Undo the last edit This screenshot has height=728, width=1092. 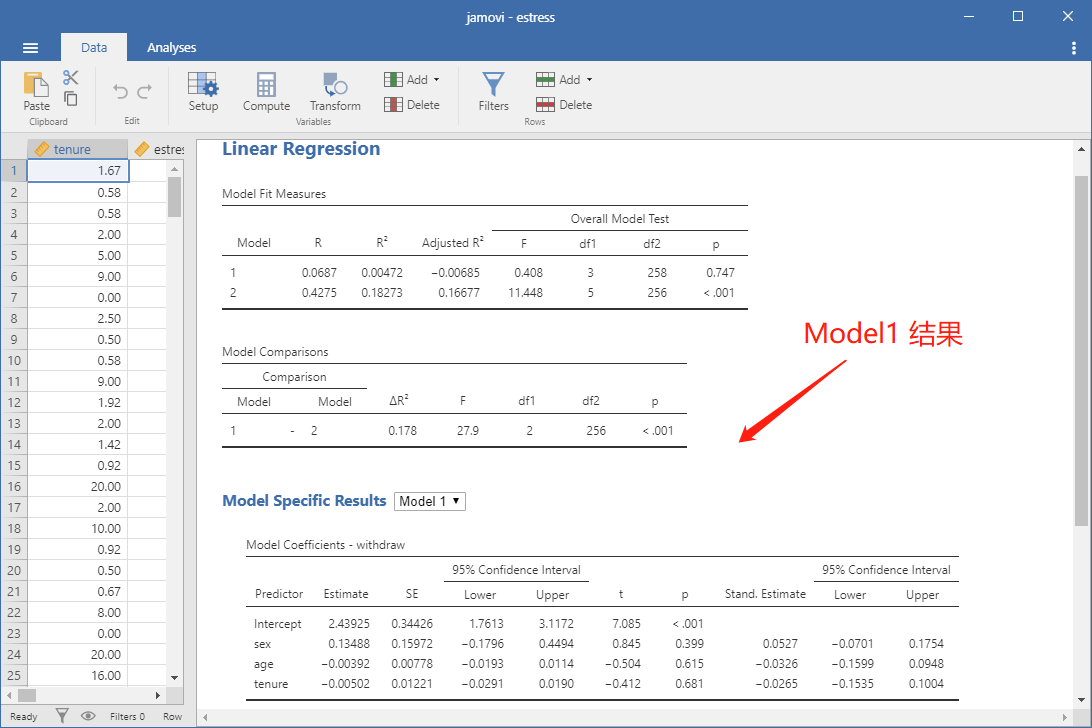120,91
